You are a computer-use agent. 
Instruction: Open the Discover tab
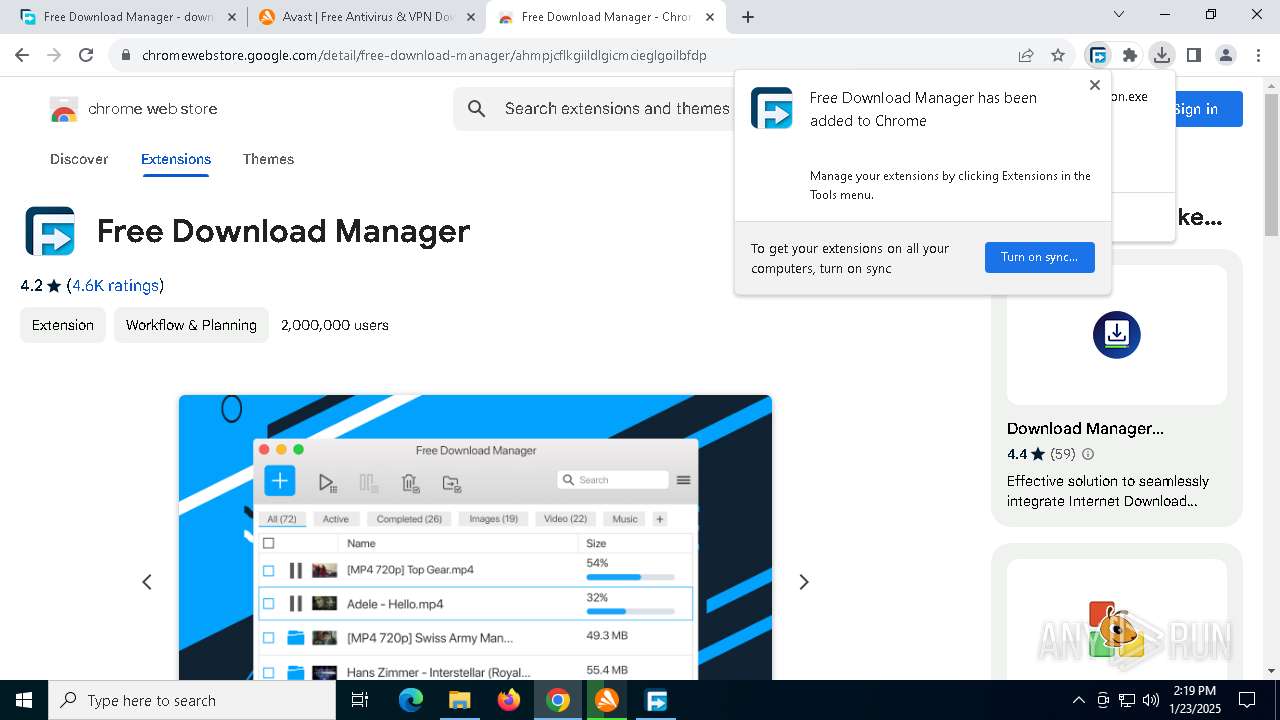point(79,159)
